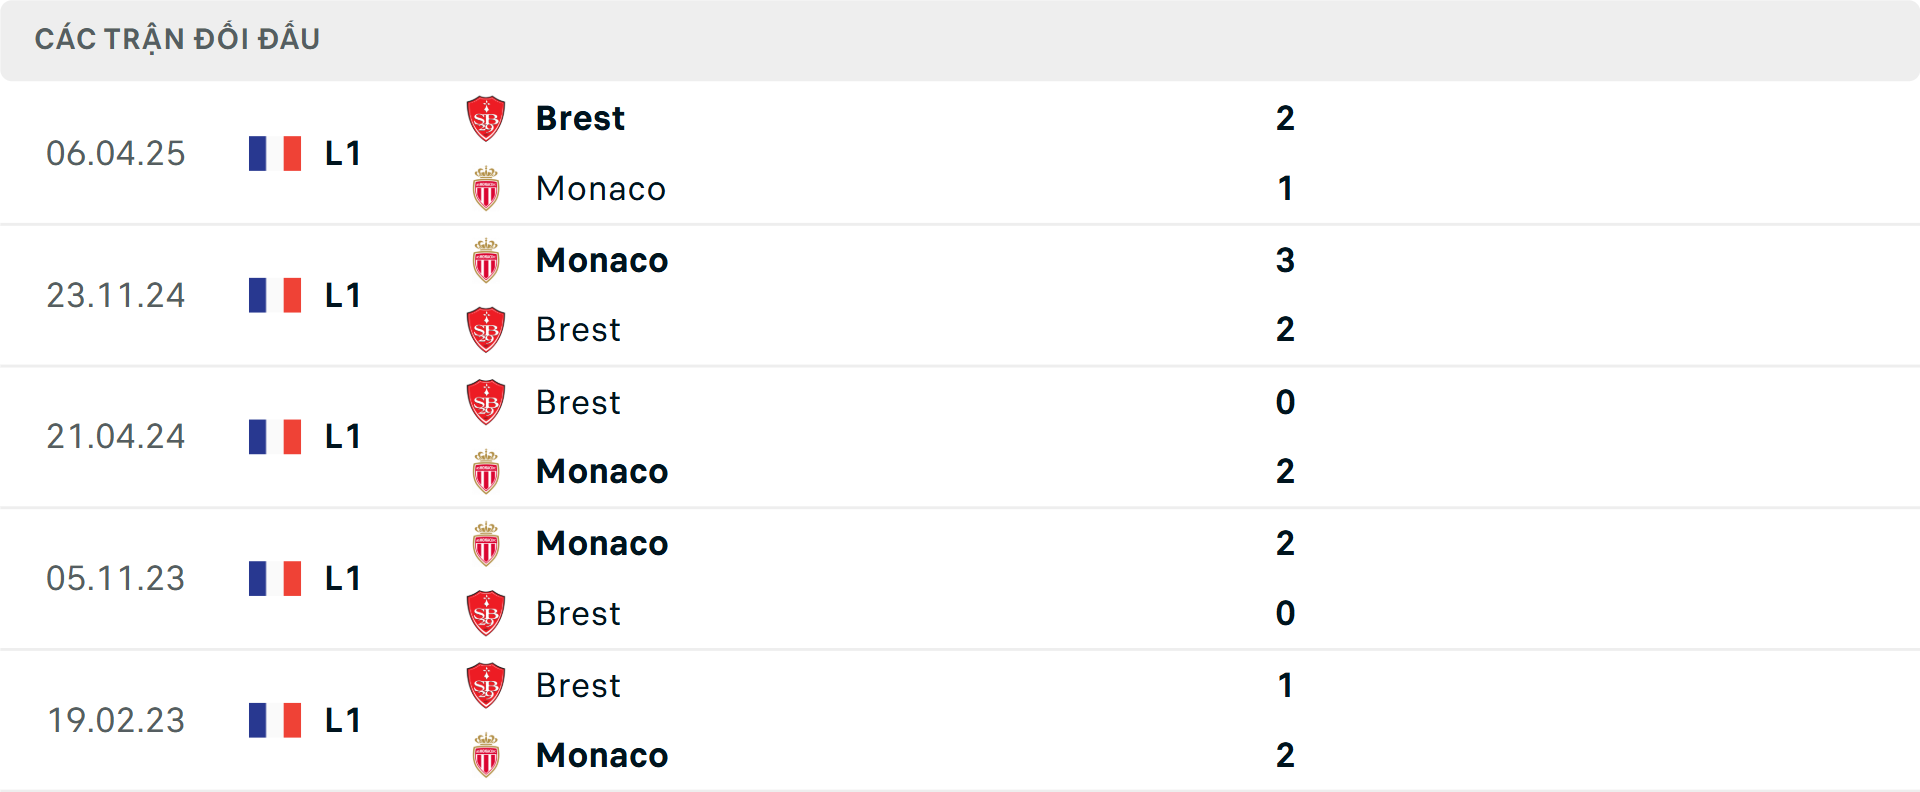Screen dimensions: 1920x792
Task: Click the Monaco team name in the 21.04.24 match
Action: [601, 471]
